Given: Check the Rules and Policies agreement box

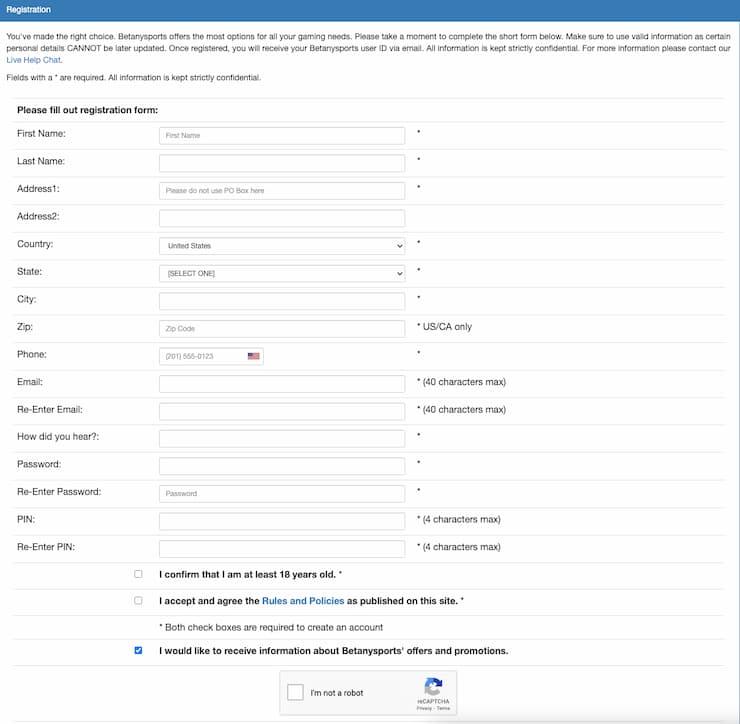Looking at the screenshot, I should [138, 600].
